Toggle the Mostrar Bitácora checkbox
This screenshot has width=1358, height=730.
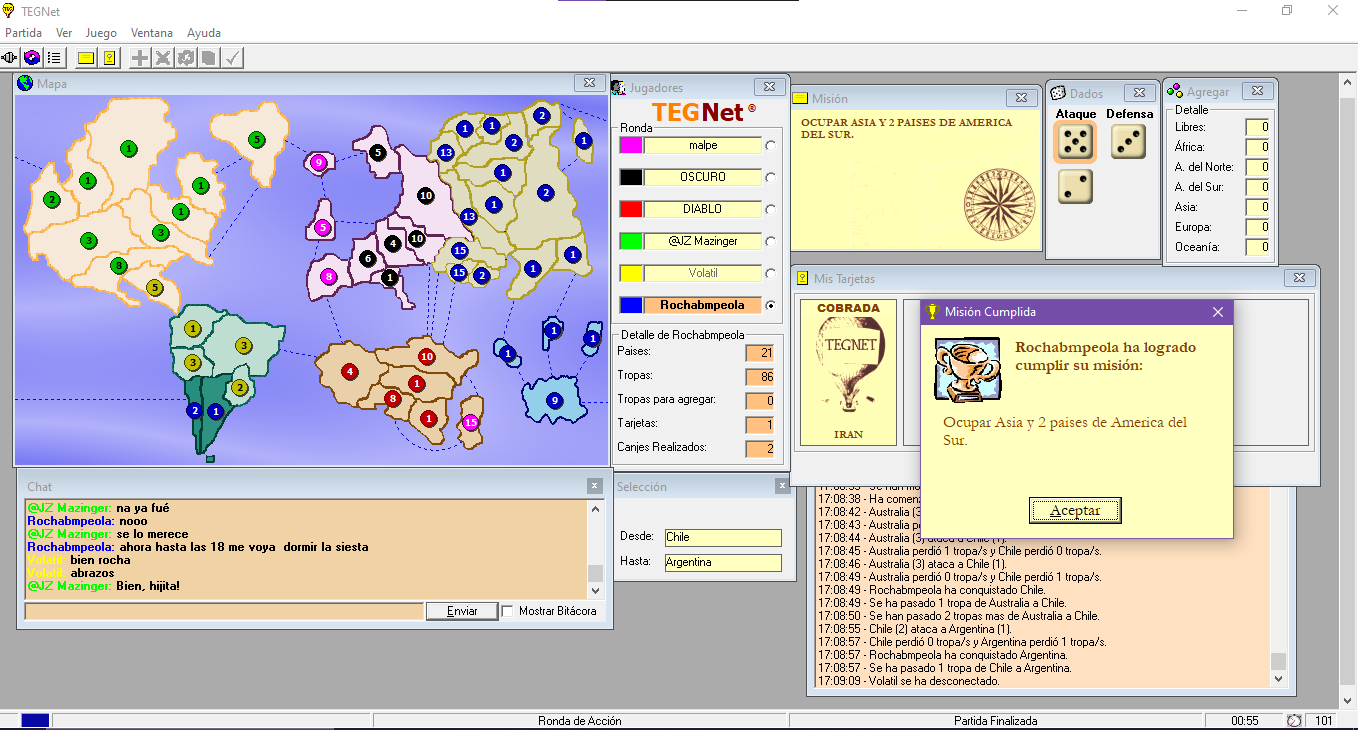tap(508, 611)
